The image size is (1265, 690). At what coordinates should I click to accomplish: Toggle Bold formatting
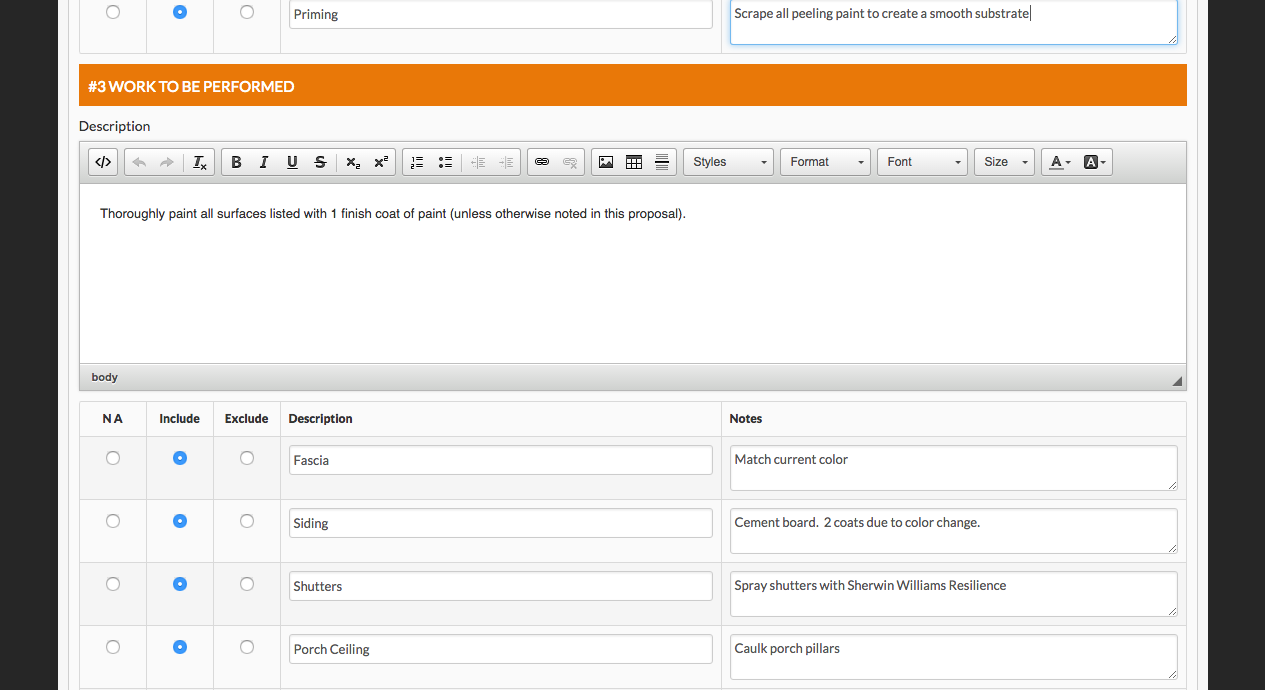point(236,162)
